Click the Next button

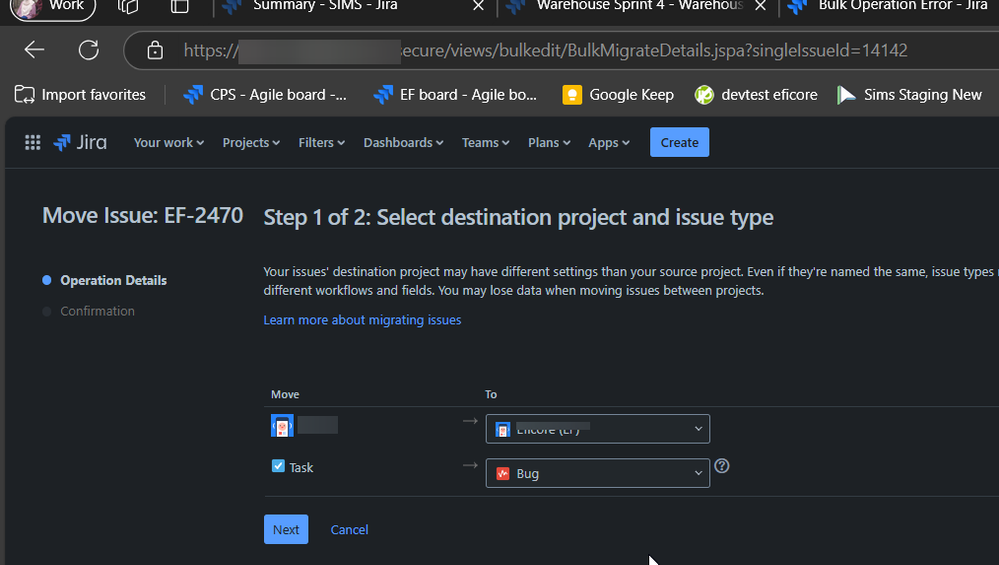[286, 529]
